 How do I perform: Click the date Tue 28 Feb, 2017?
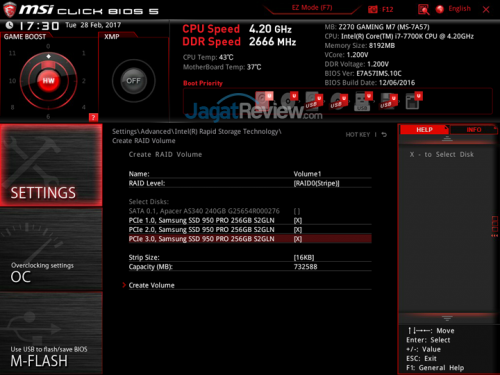[93, 25]
